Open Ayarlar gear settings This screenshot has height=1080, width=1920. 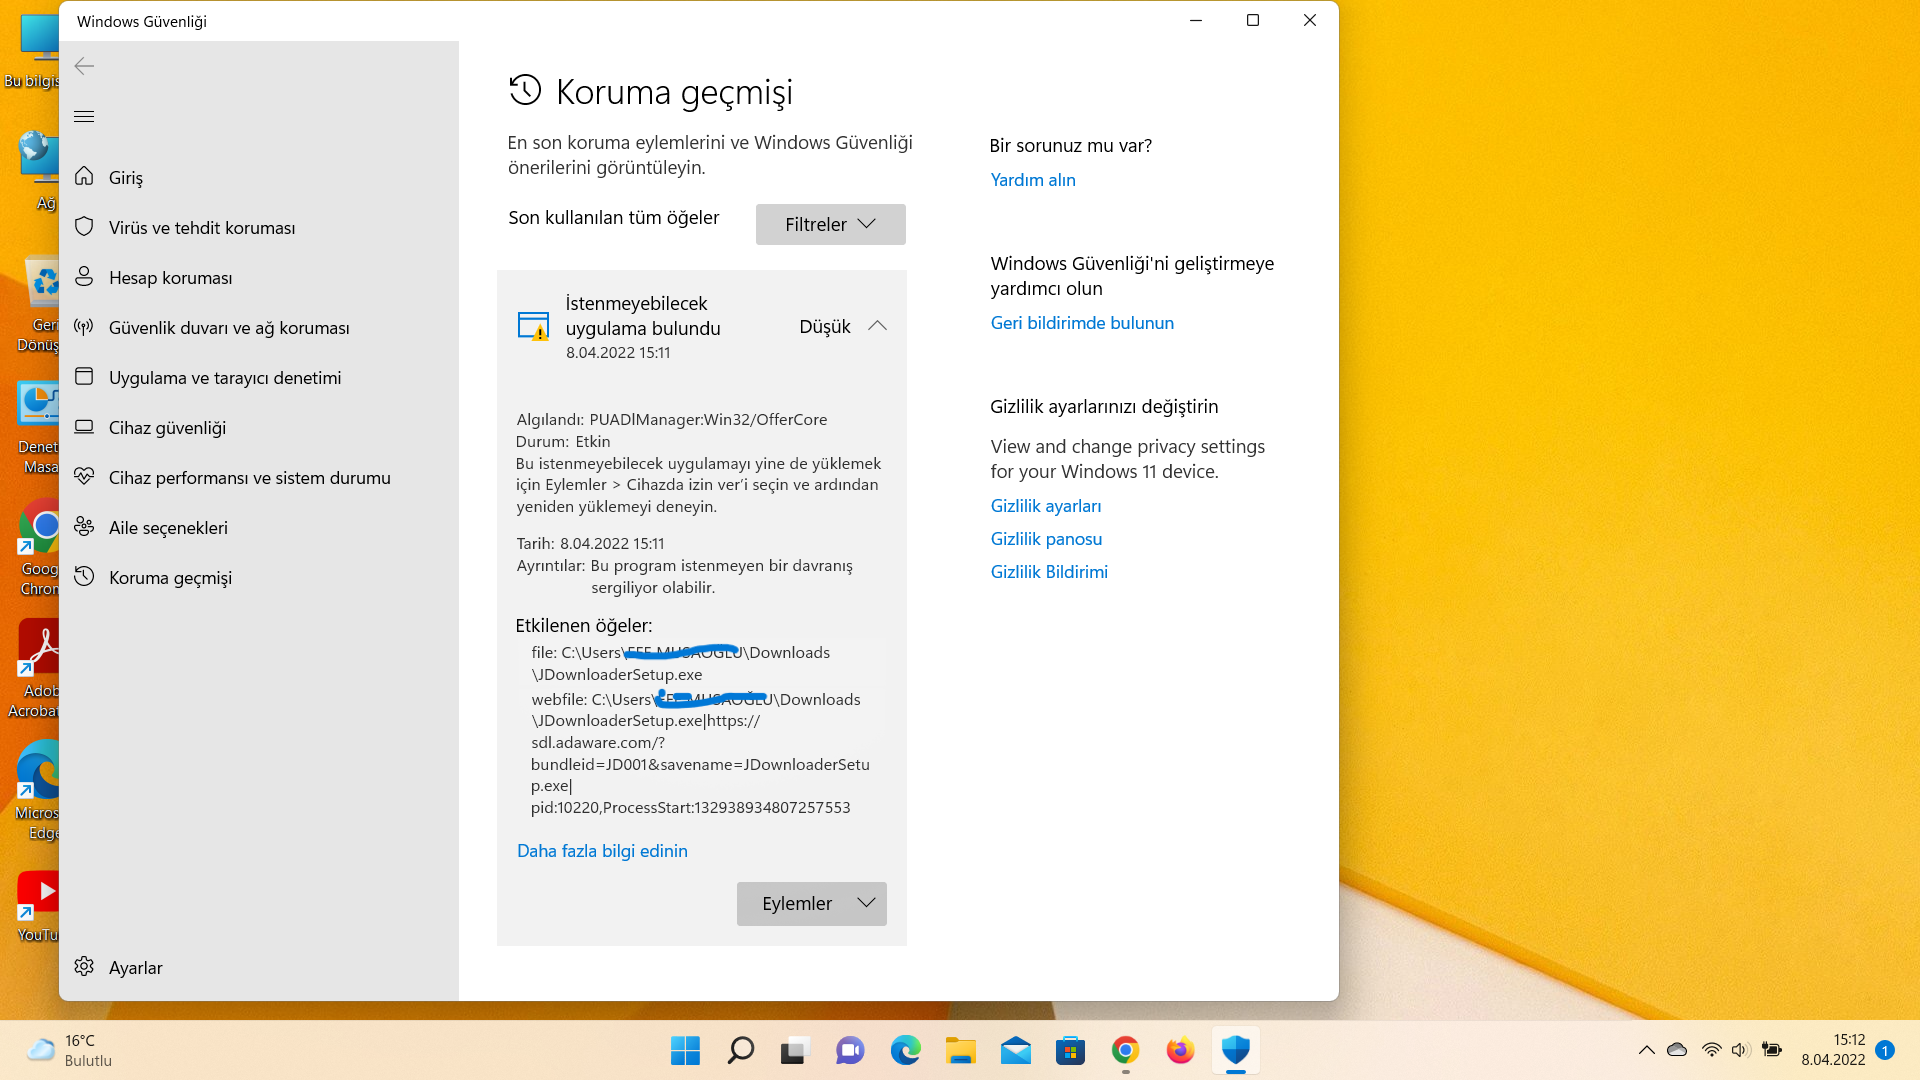tap(84, 967)
